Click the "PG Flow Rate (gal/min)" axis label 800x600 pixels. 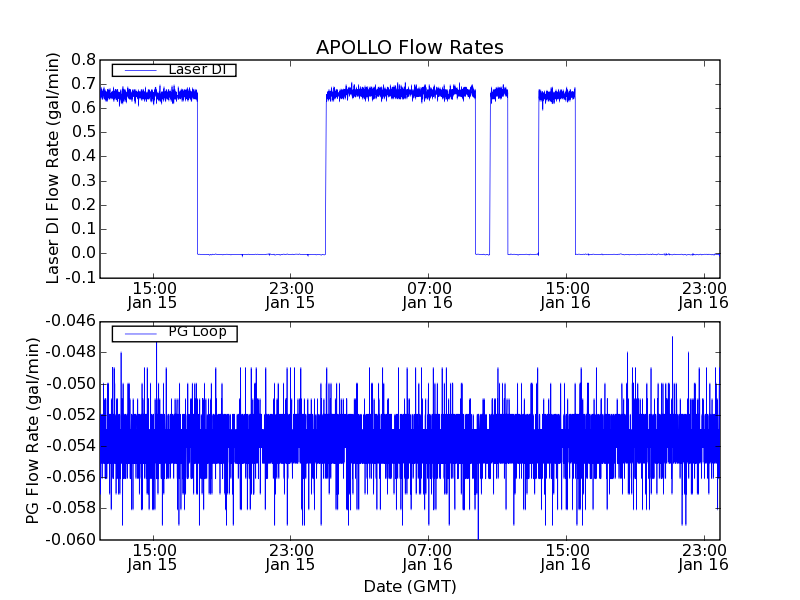click(x=32, y=430)
